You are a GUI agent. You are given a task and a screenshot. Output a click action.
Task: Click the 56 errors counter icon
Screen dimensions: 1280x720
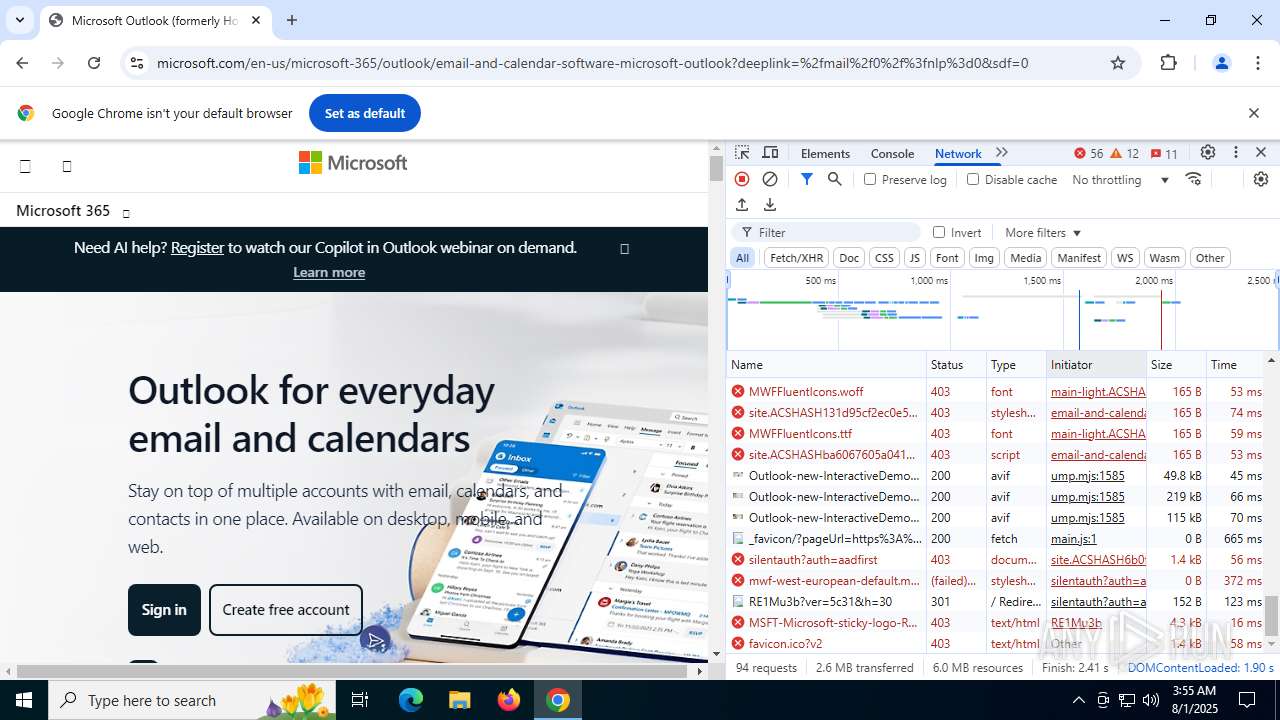pyautogui.click(x=1088, y=153)
